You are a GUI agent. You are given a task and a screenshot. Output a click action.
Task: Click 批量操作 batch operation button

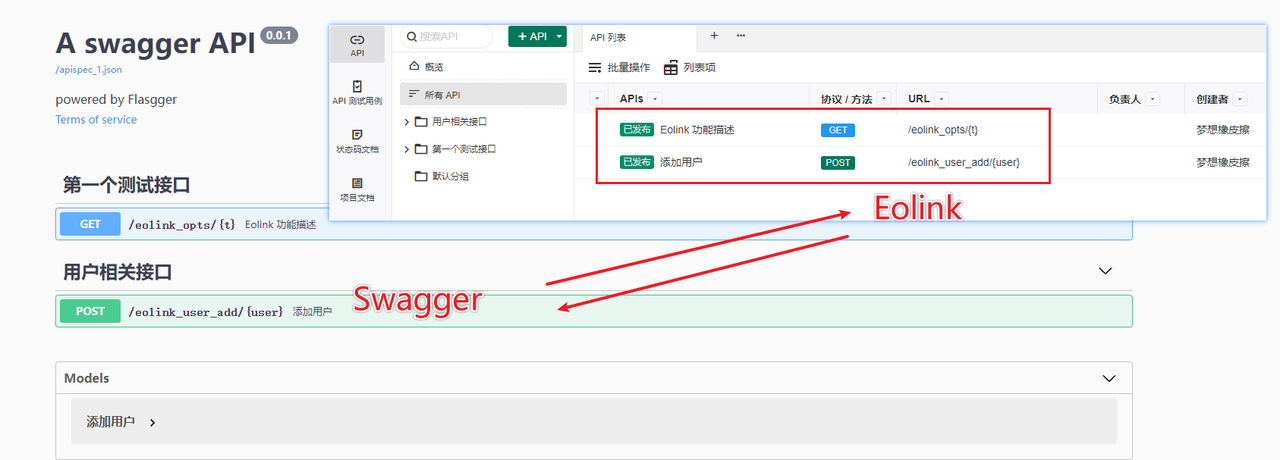click(619, 67)
